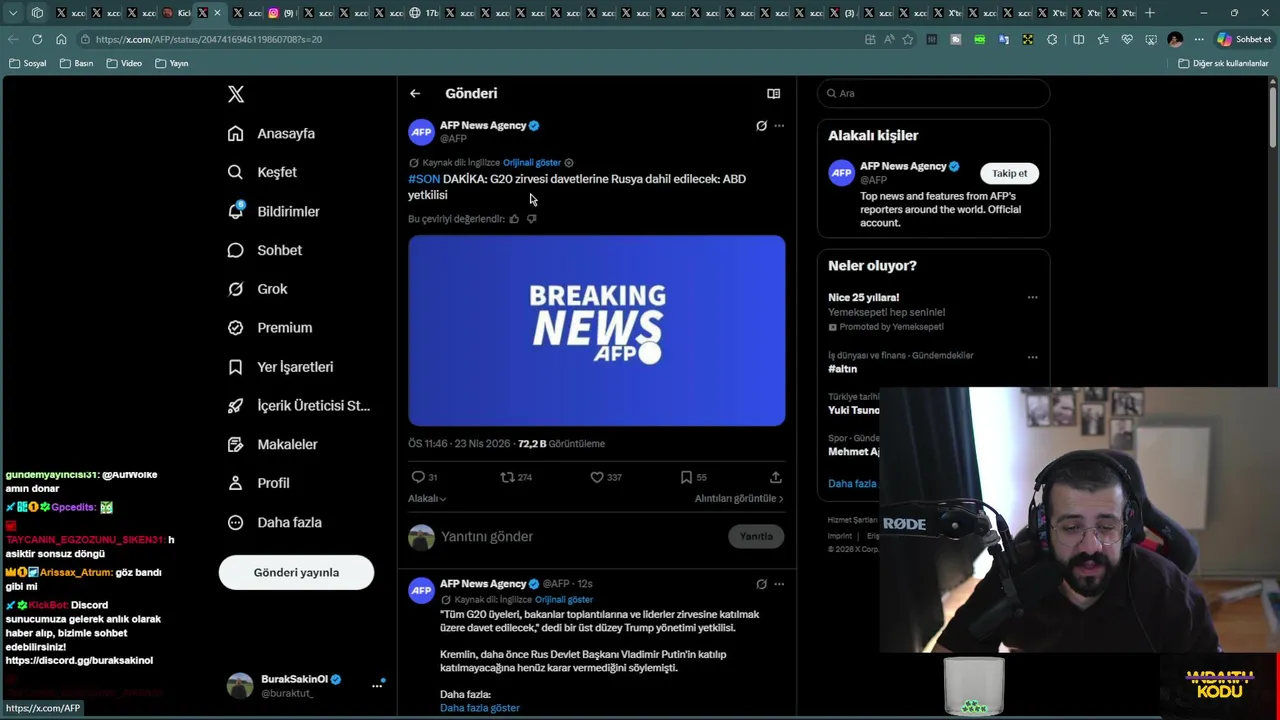The height and width of the screenshot is (720, 1280).
Task: Click AFP avatar on main post
Action: point(421,132)
